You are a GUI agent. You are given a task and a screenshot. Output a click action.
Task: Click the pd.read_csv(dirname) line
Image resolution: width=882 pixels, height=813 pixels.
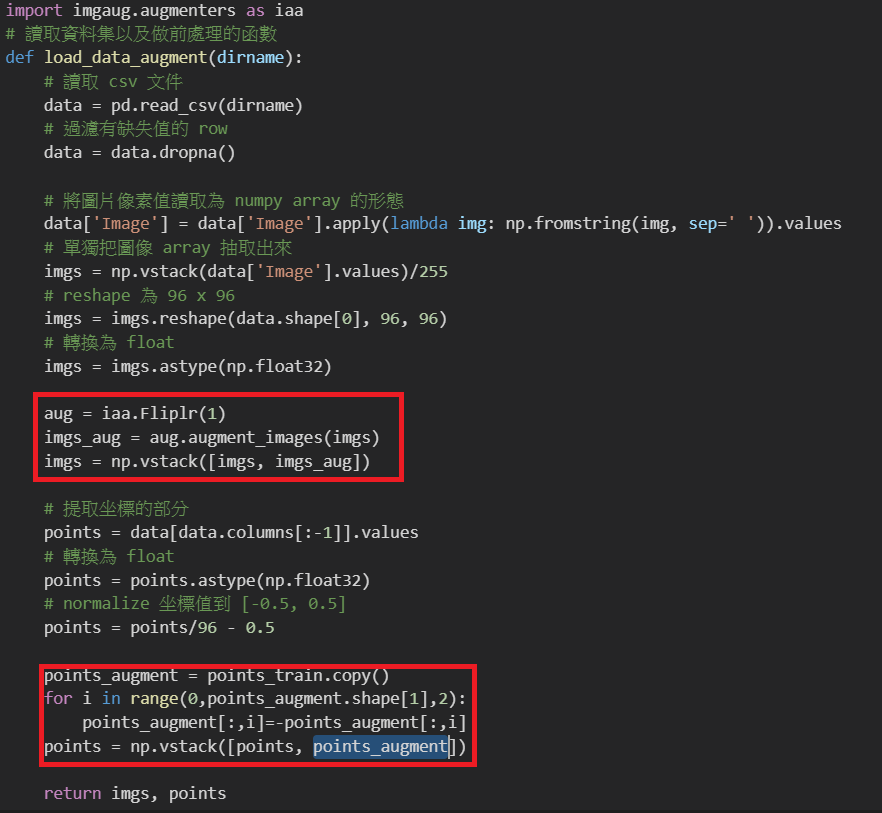pos(173,105)
